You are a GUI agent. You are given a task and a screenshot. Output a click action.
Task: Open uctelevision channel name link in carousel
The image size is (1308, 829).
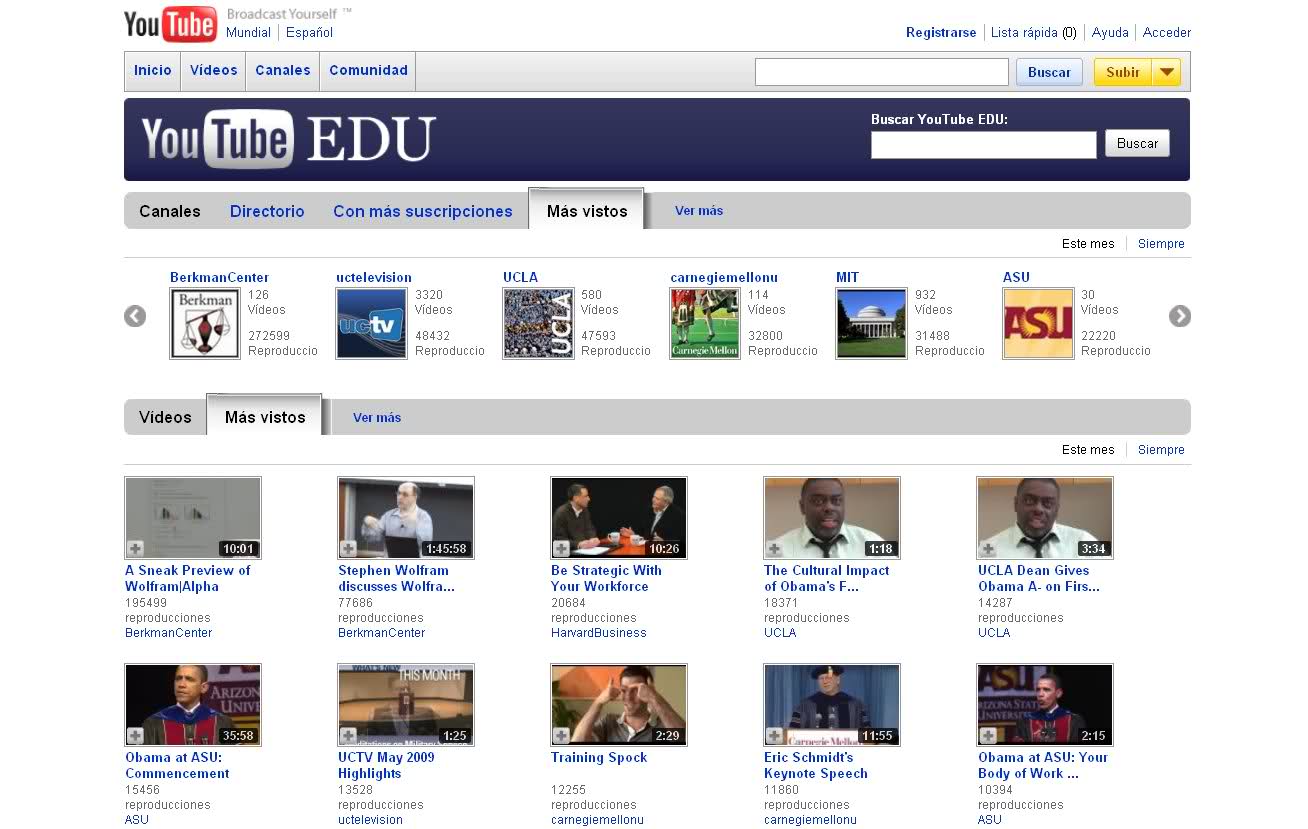point(374,278)
